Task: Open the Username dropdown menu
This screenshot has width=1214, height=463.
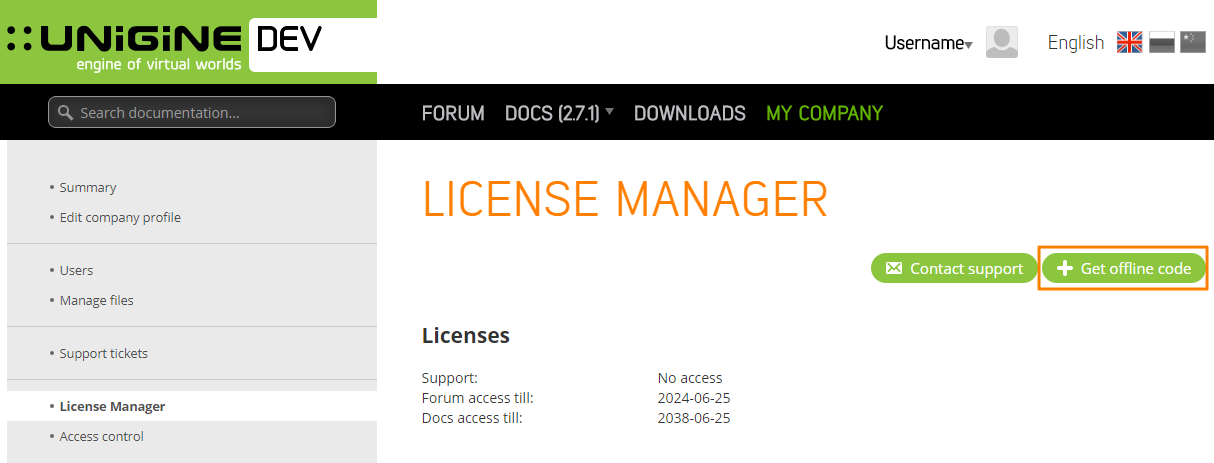Action: click(928, 43)
